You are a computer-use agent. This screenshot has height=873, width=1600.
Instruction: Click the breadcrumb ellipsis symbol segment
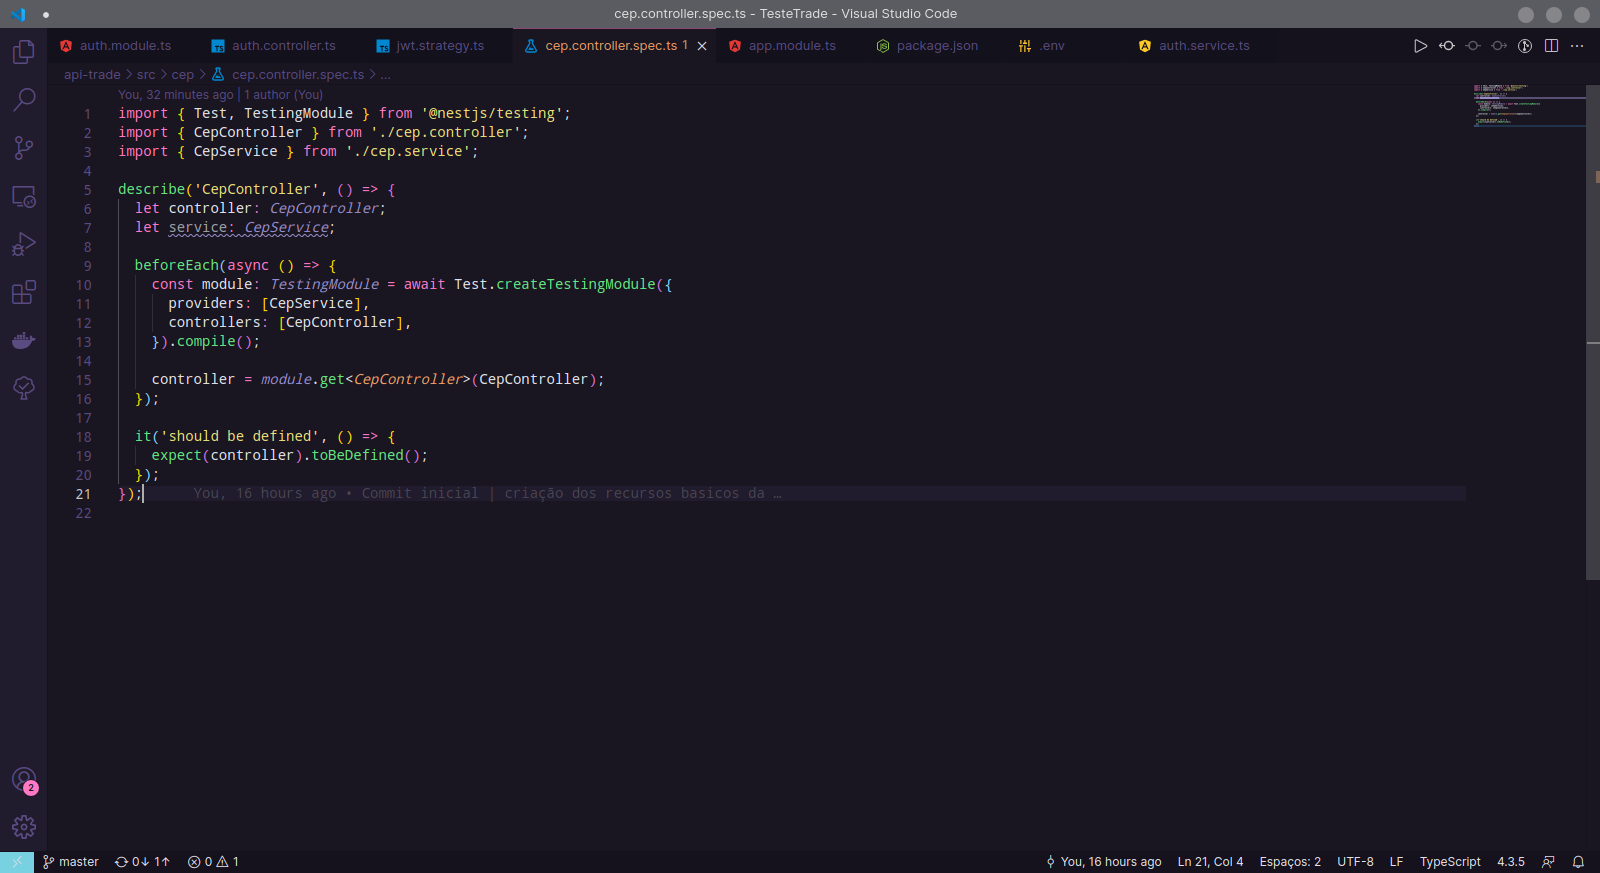tap(386, 75)
